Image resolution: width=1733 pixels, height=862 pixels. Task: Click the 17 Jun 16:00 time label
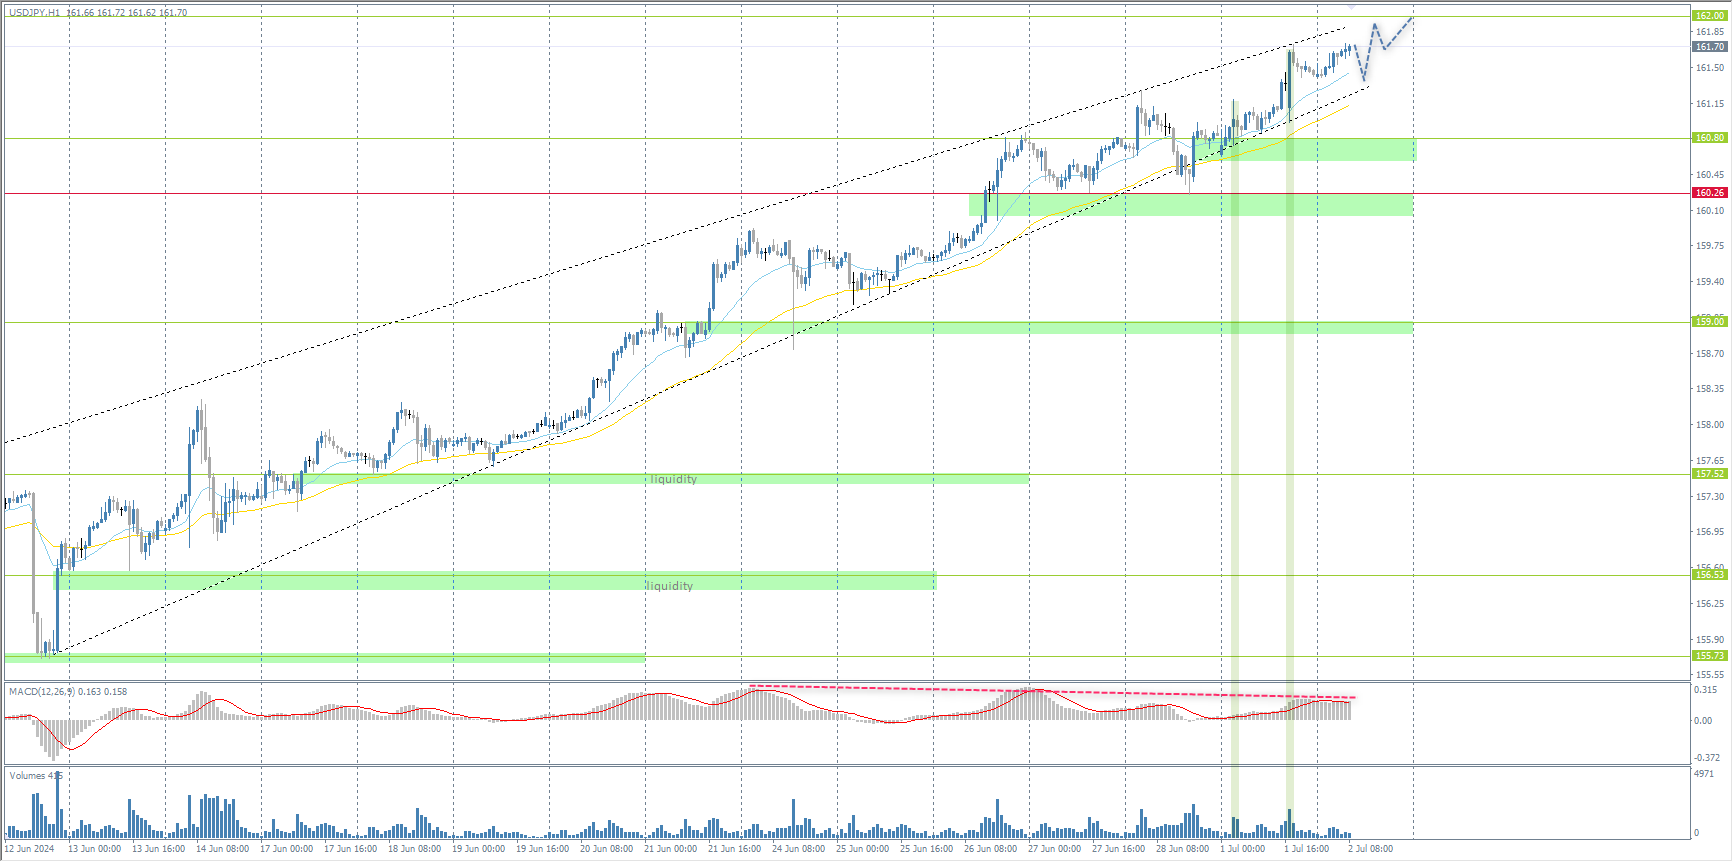[351, 849]
